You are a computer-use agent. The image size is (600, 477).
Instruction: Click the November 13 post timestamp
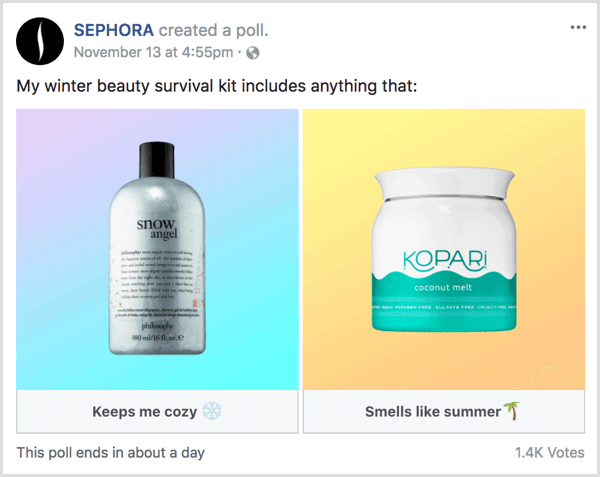154,51
